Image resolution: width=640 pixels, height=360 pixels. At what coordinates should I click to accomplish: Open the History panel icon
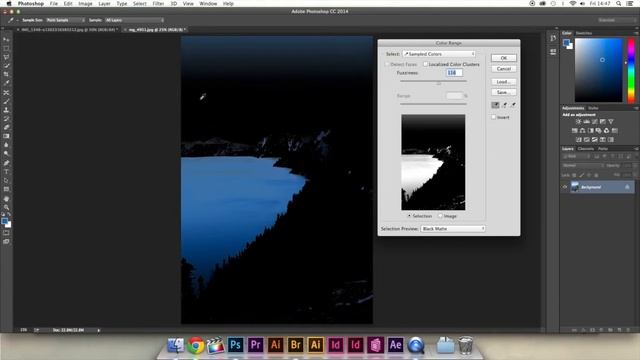click(x=553, y=38)
